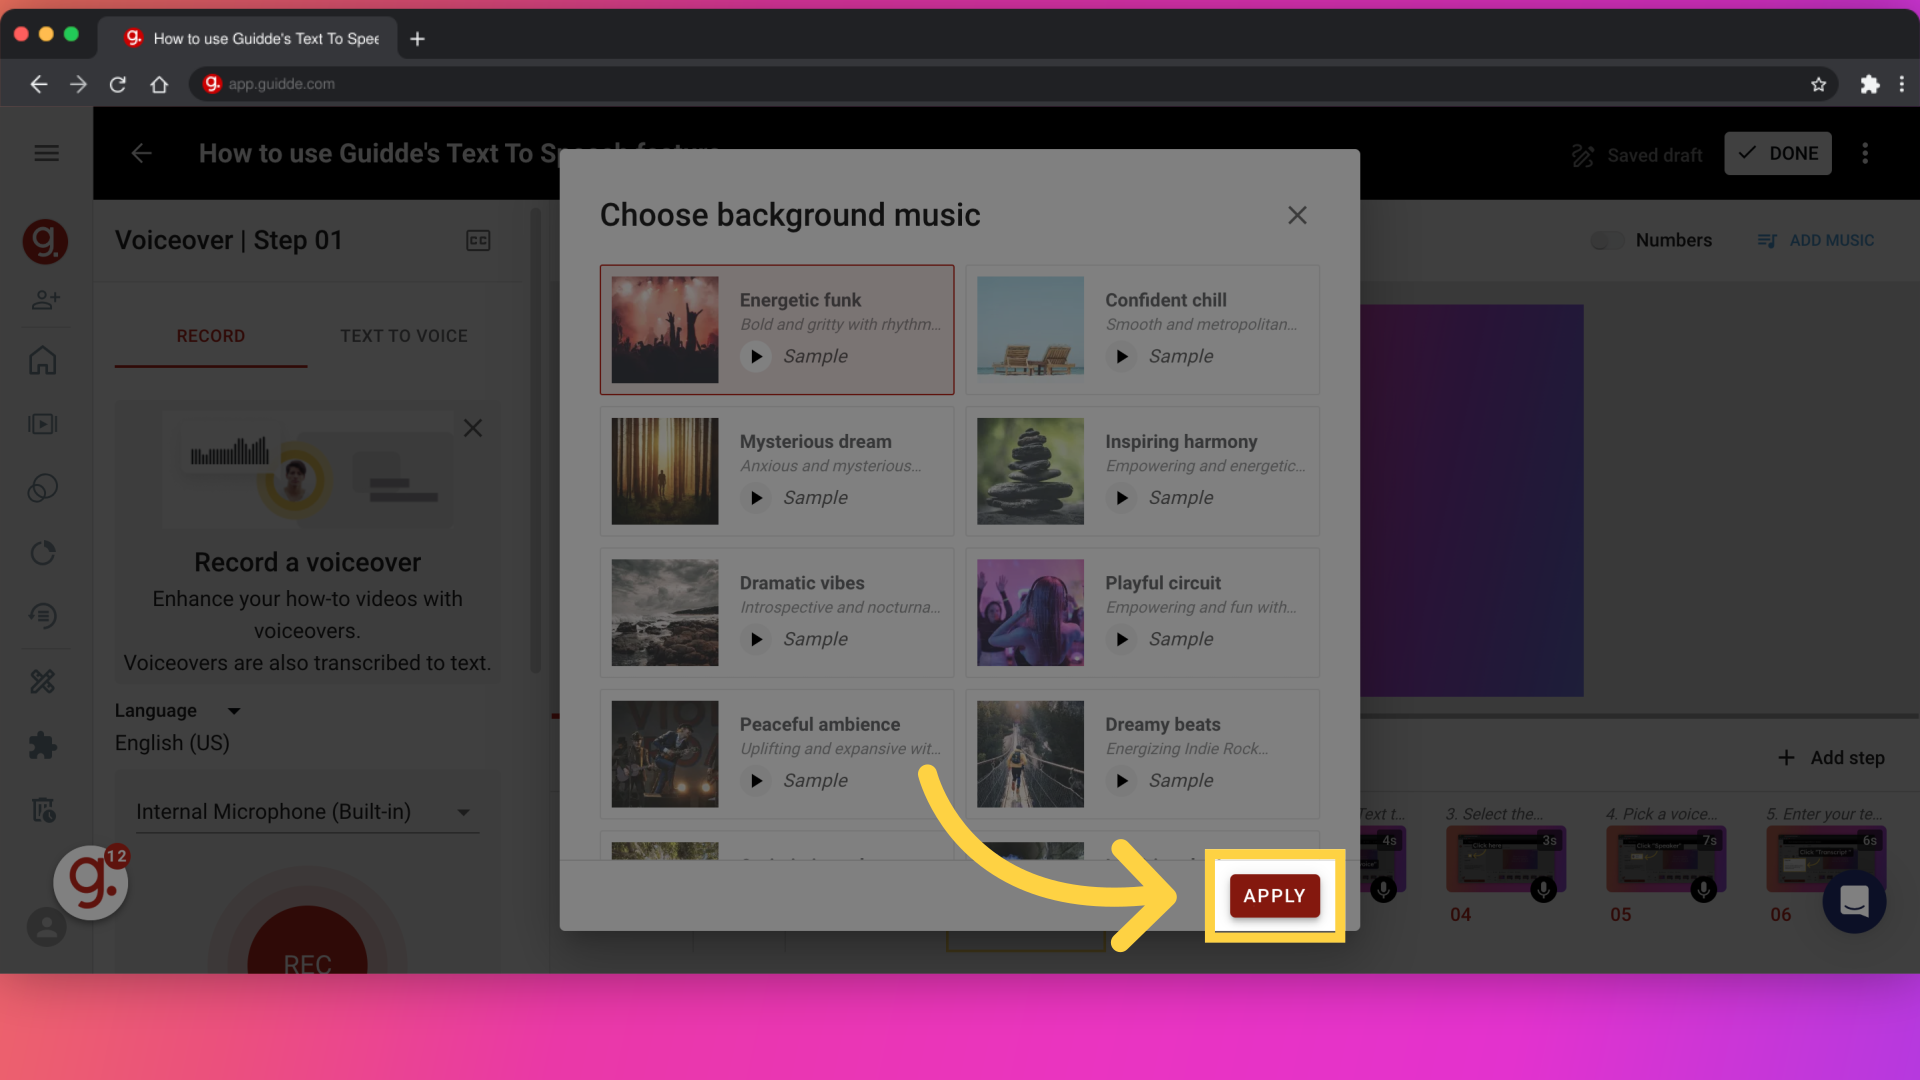Close the Choose background music dialog
This screenshot has height=1080, width=1920.
(x=1297, y=215)
